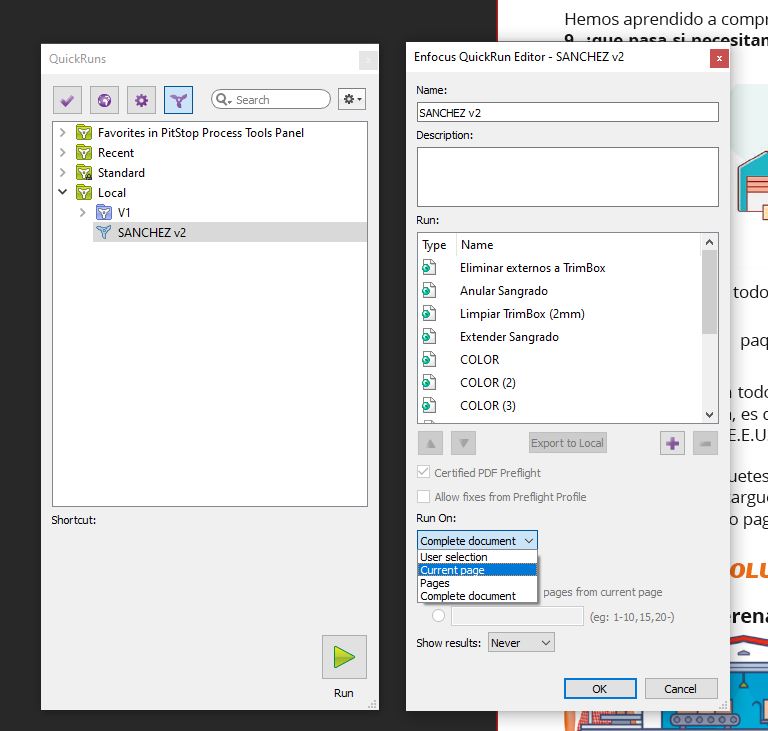The image size is (768, 731).
Task: Choose User selection from dropdown
Action: point(477,557)
